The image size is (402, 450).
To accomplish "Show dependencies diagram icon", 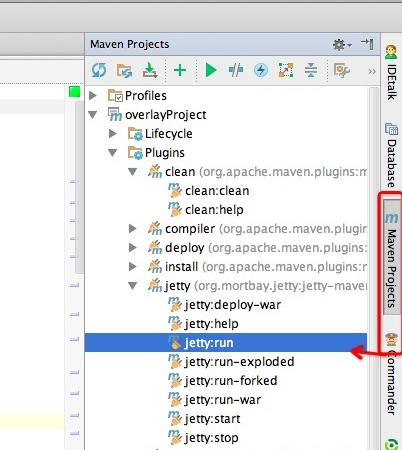I will (286, 70).
